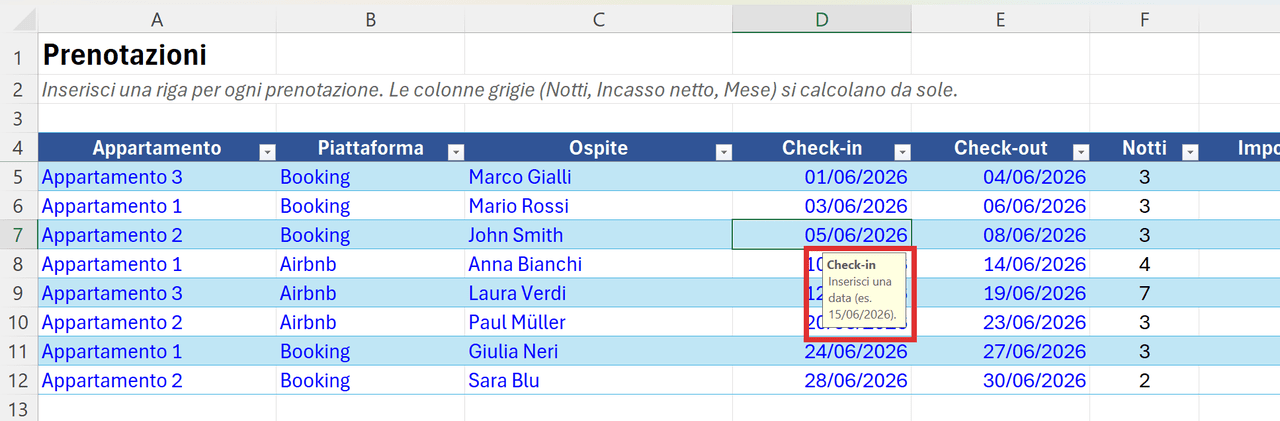Image resolution: width=1280 pixels, height=421 pixels.
Task: Click Notti value 4 in Anna Bianchi's row
Action: [1144, 264]
